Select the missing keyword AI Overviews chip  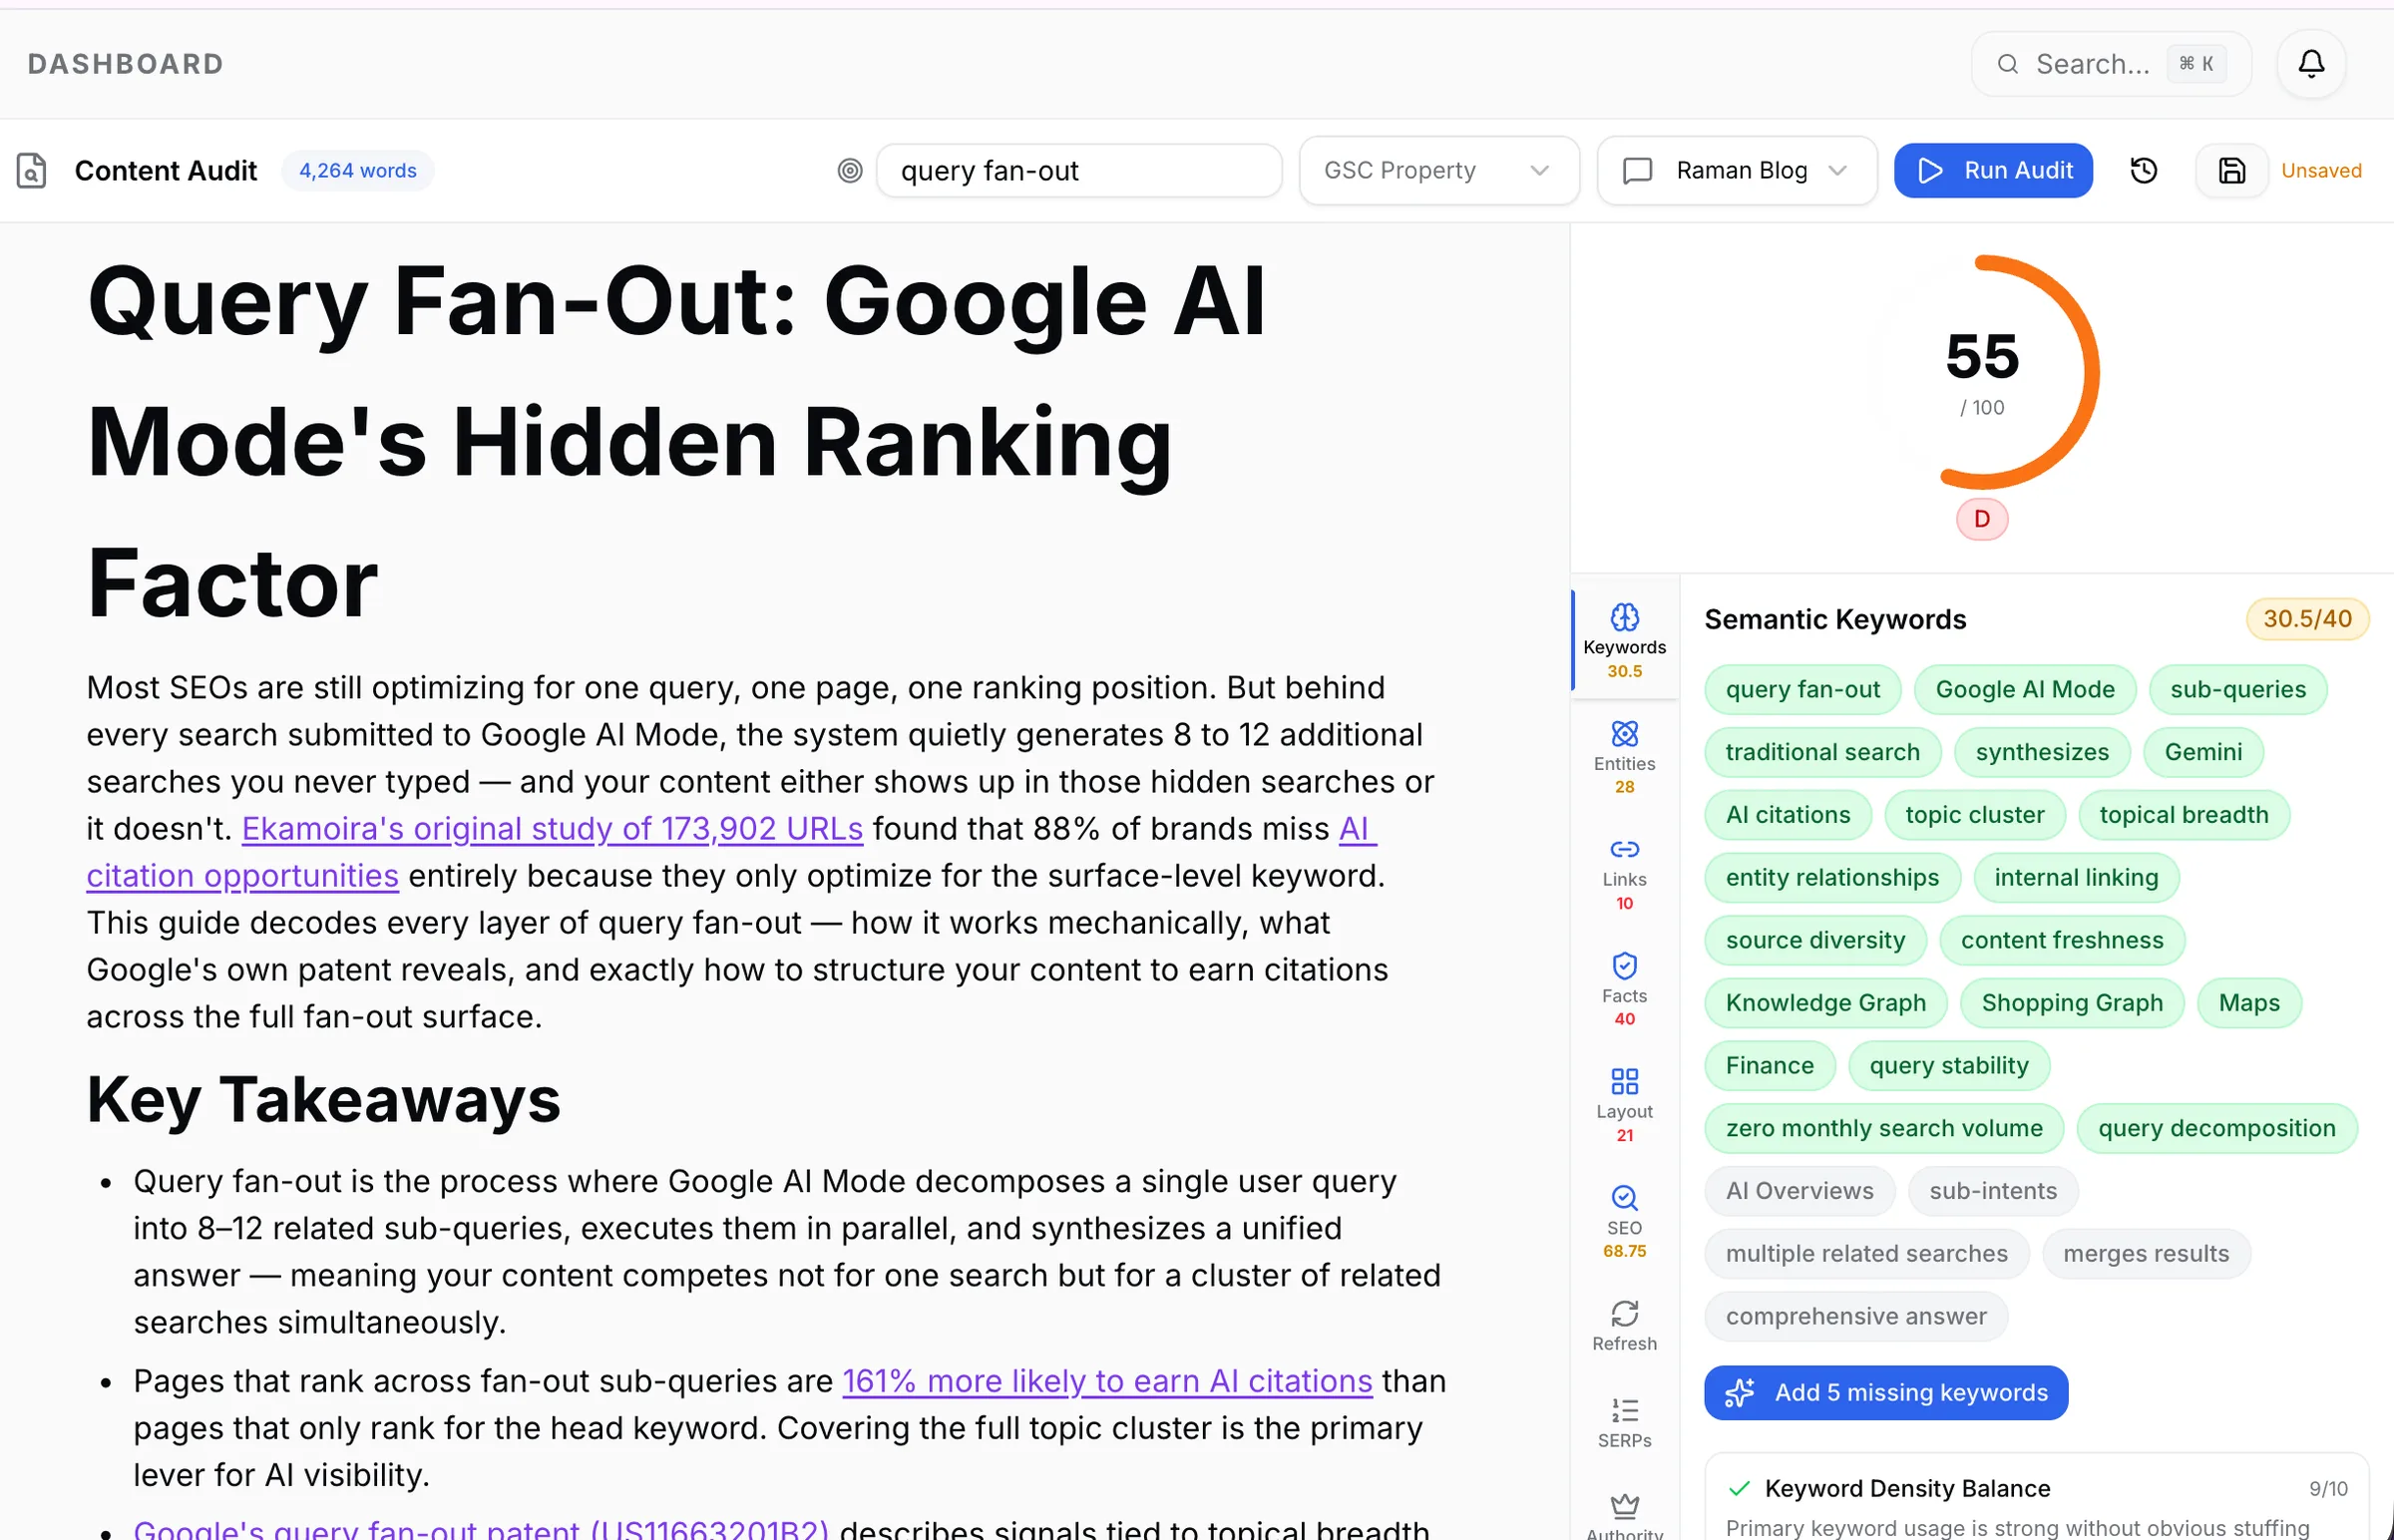(x=1798, y=1191)
